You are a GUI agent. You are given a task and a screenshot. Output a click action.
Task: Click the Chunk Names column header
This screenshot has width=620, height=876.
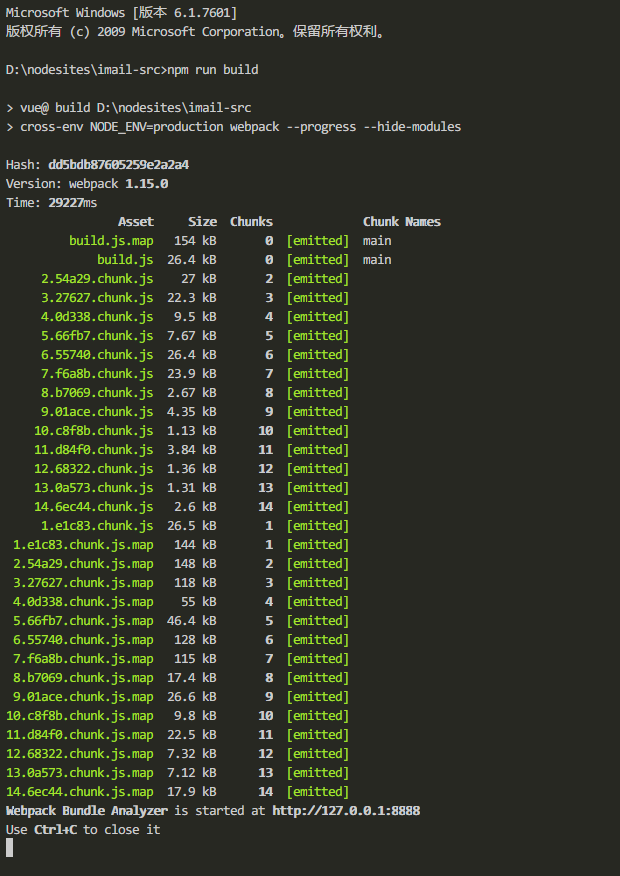[x=402, y=222]
